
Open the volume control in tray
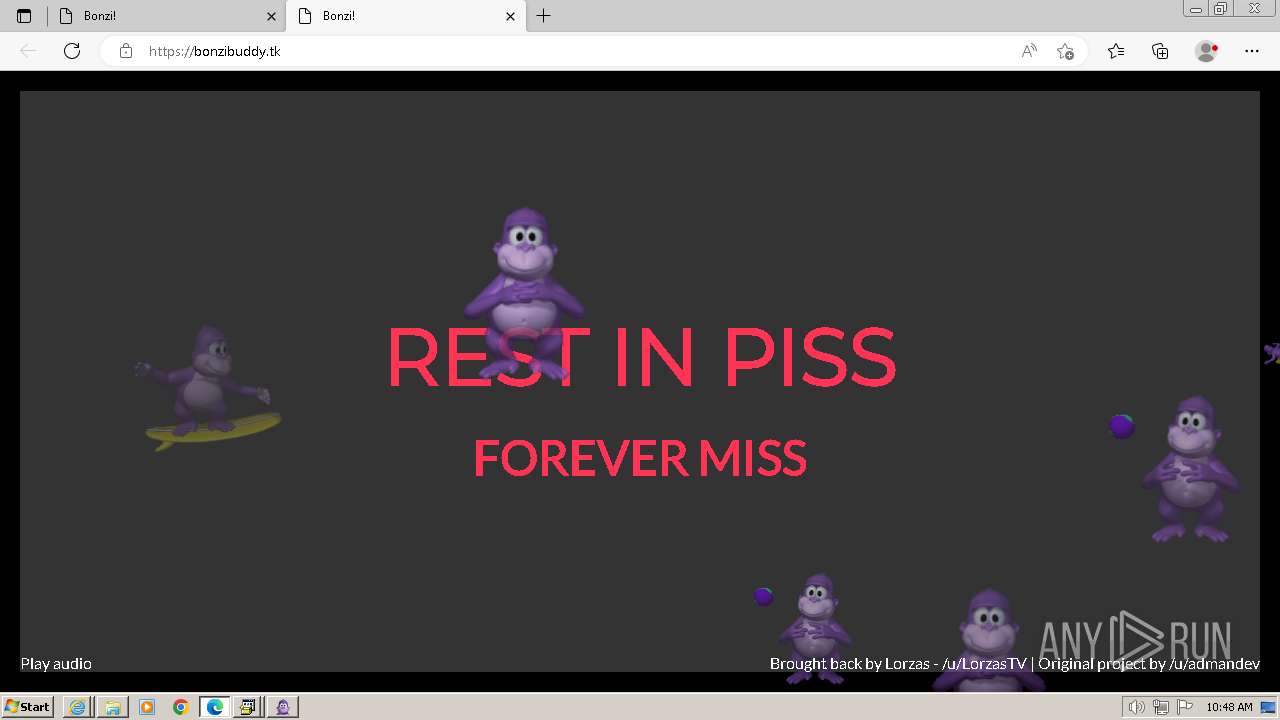point(1138,707)
